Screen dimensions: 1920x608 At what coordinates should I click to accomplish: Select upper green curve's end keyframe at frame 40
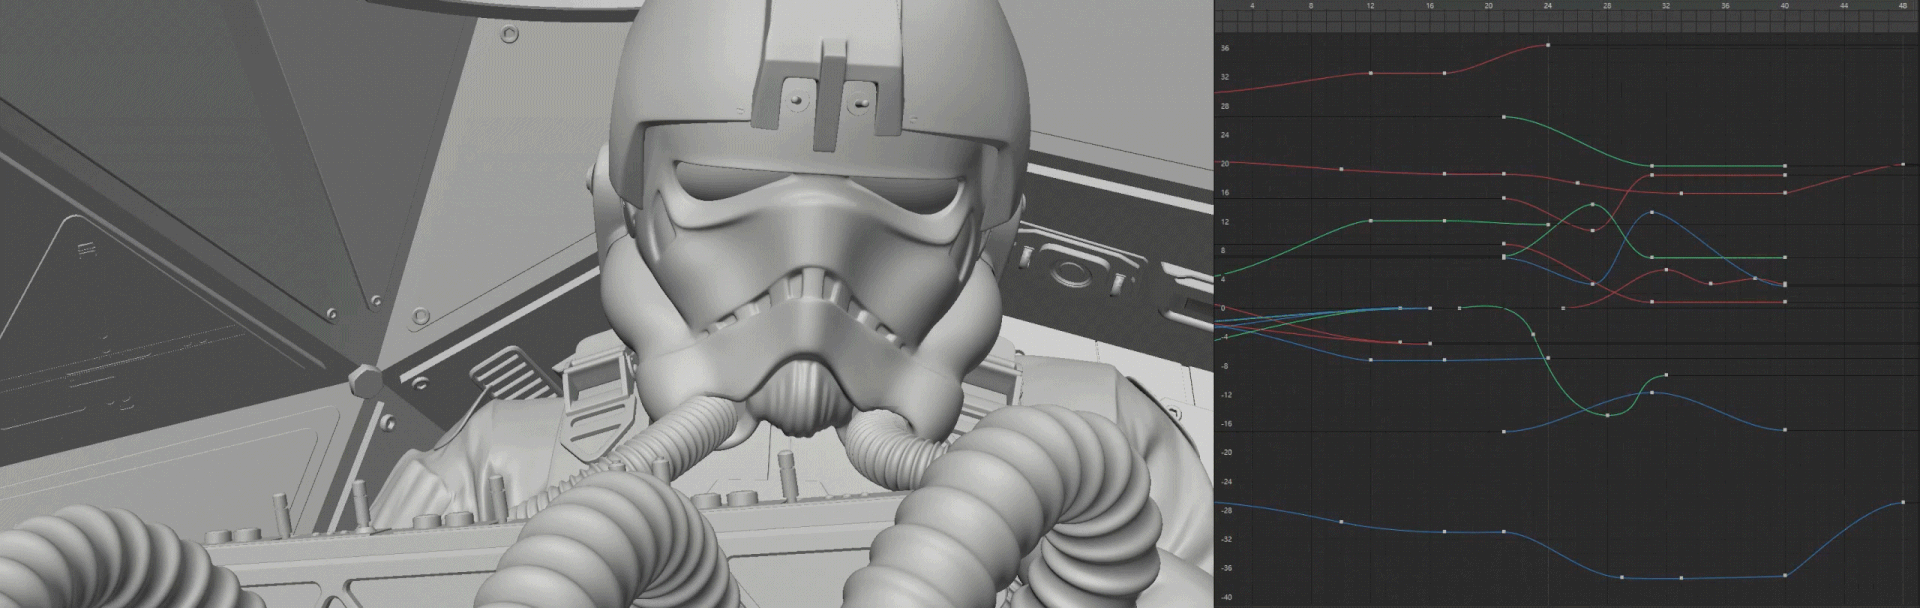tap(1785, 166)
